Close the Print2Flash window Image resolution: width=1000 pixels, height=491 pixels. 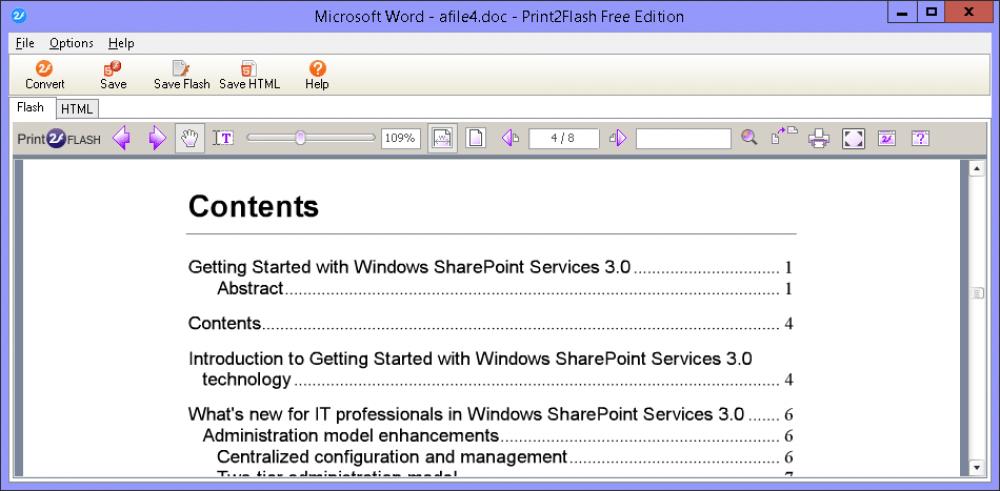(969, 11)
